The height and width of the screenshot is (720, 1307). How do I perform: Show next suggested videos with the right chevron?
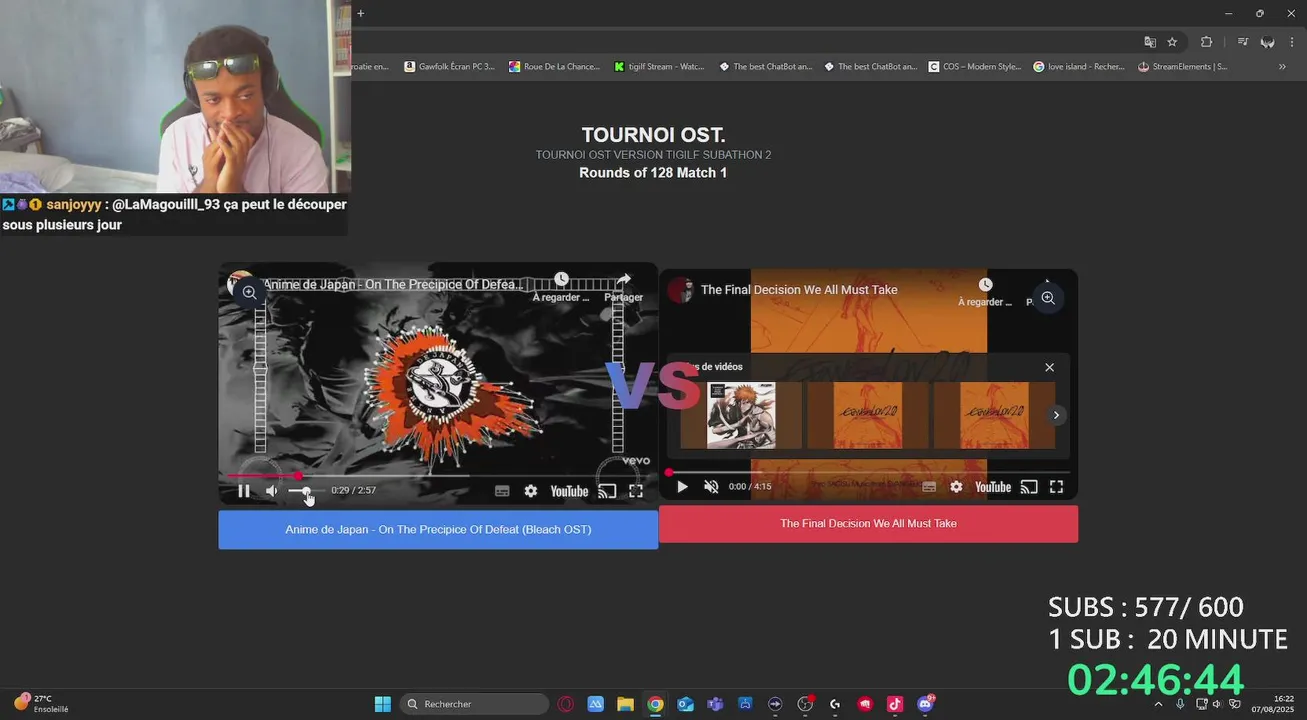click(1056, 415)
